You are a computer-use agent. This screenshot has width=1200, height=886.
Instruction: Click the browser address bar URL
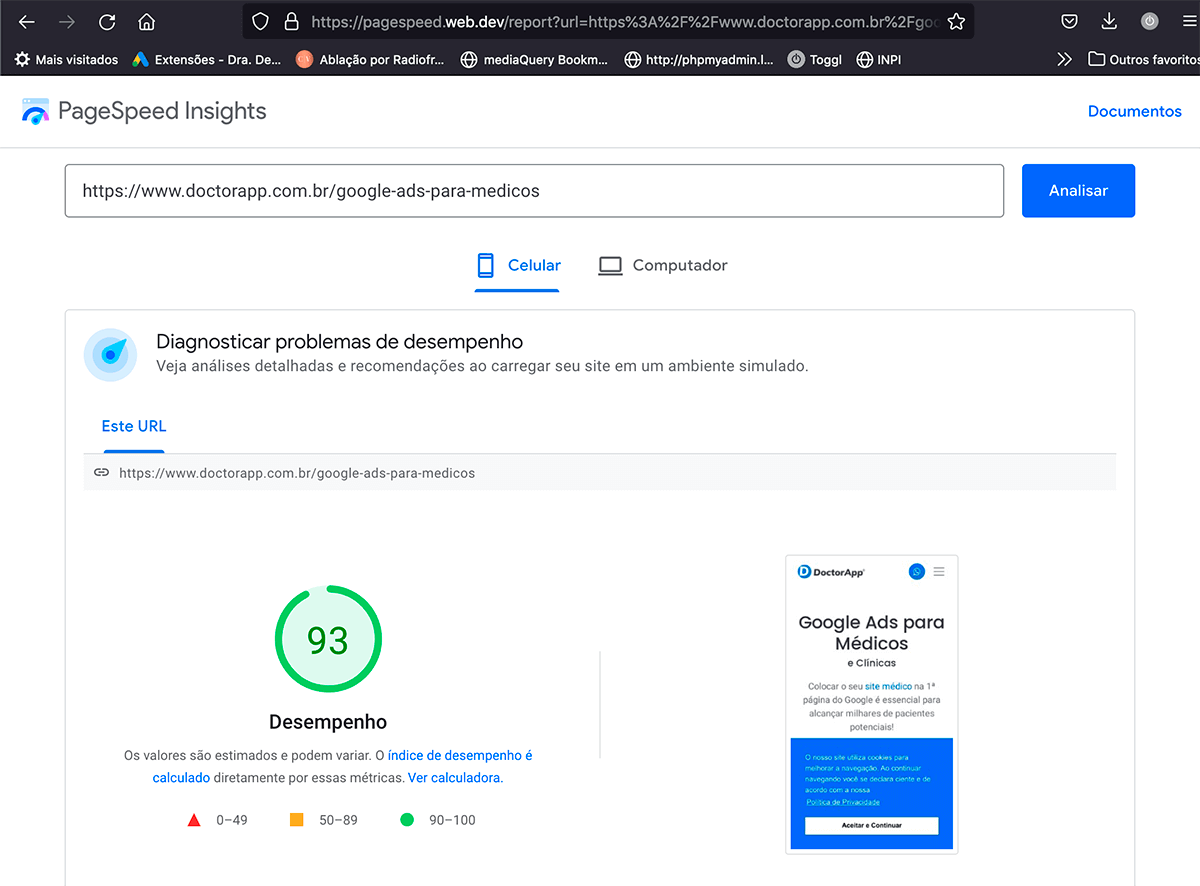coord(623,21)
